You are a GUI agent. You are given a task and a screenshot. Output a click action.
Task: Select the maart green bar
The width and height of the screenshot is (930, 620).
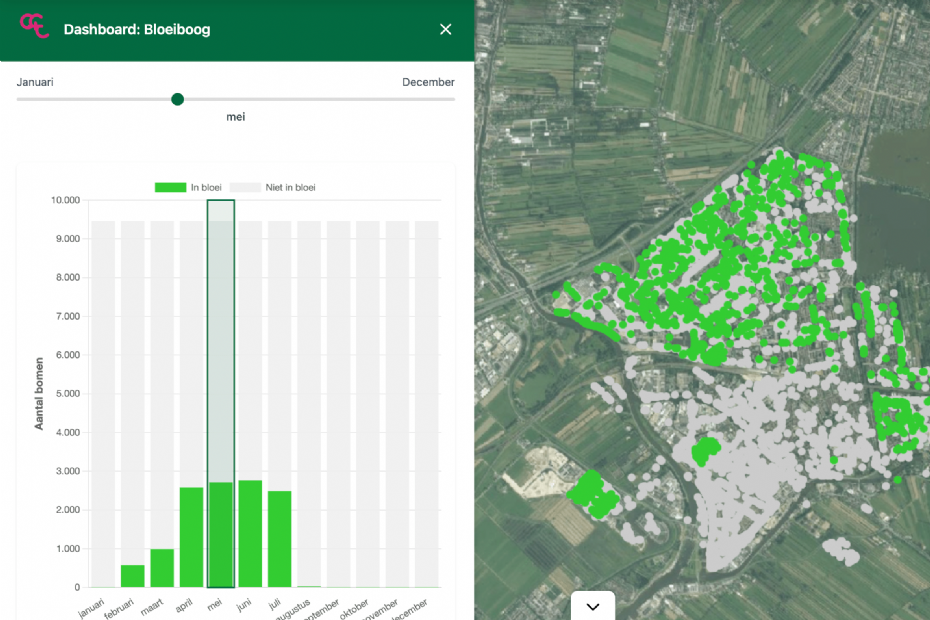[162, 568]
